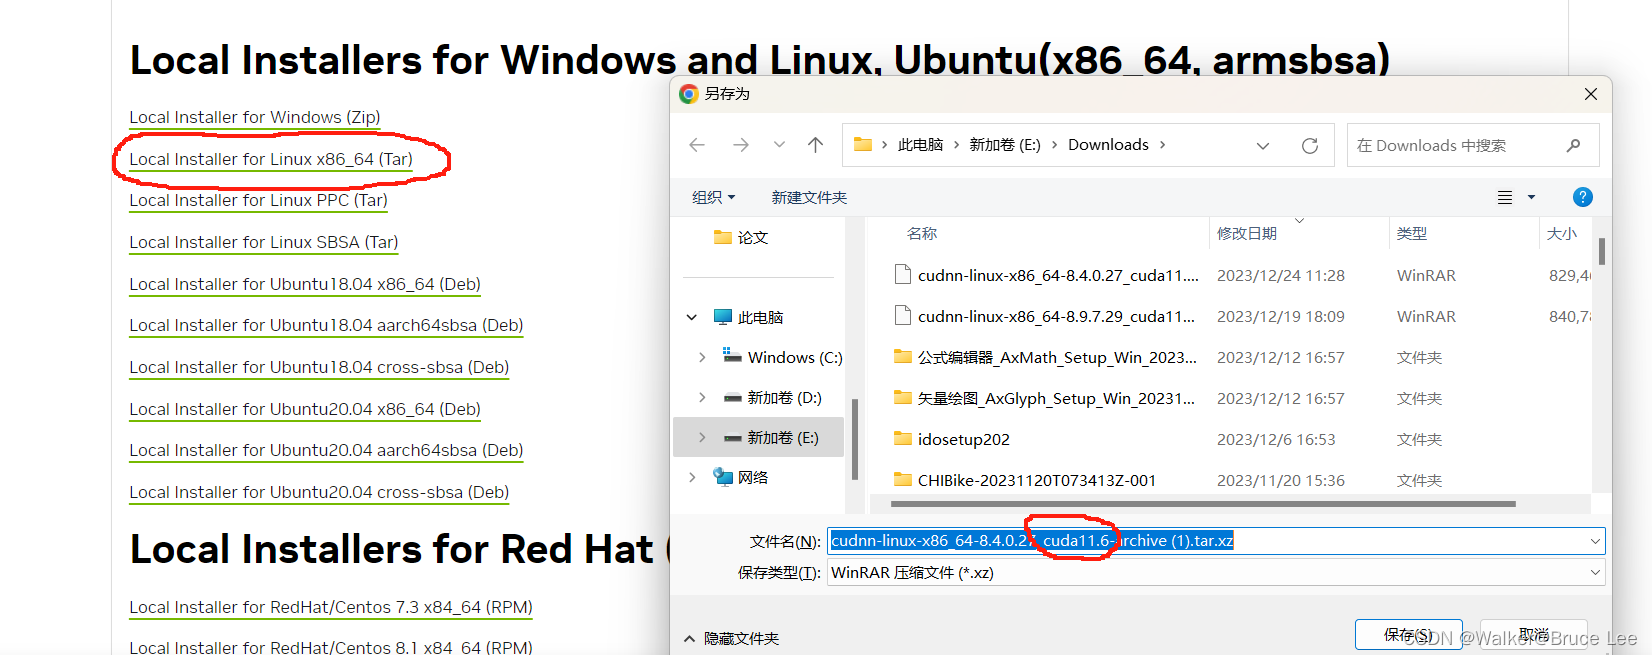The height and width of the screenshot is (655, 1652).
Task: Select 论文 folder in navigation pane
Action: [752, 237]
